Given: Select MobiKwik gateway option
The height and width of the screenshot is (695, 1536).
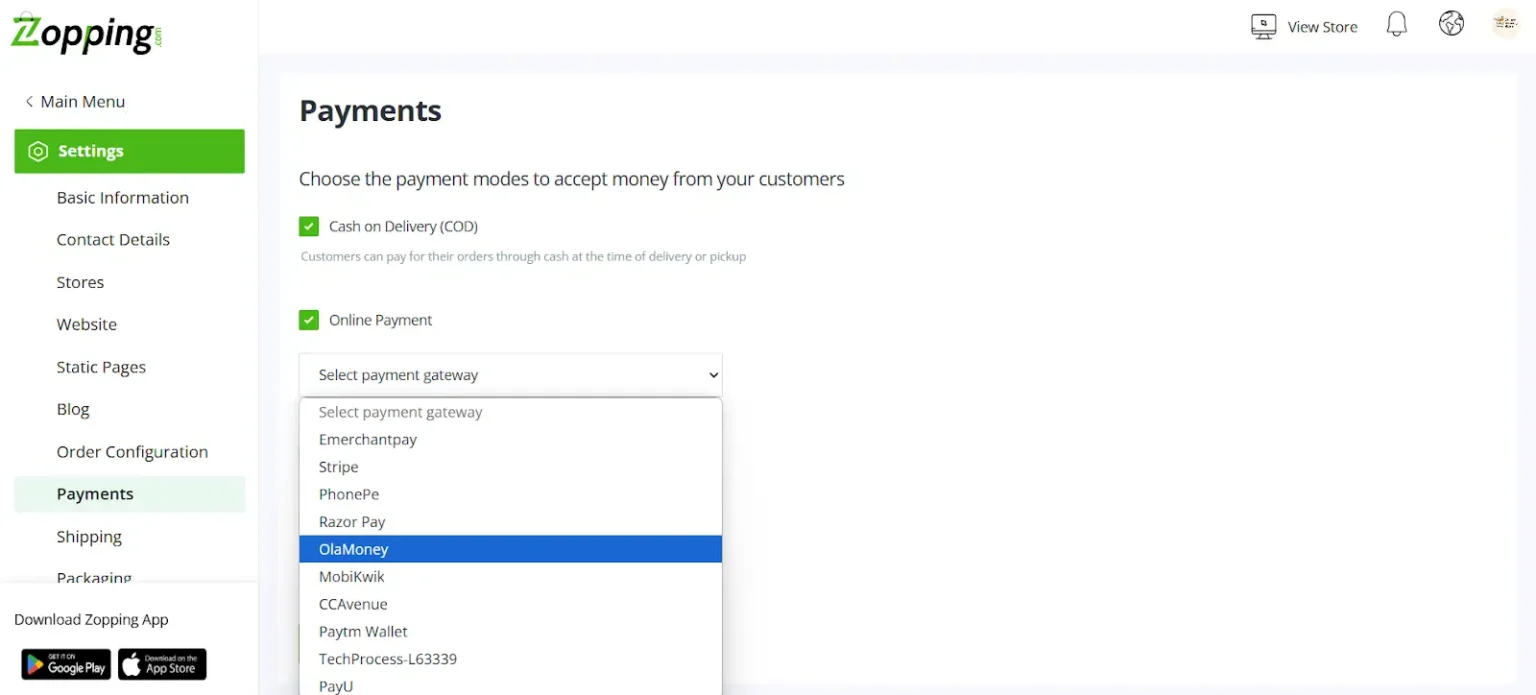Looking at the screenshot, I should (x=510, y=577).
